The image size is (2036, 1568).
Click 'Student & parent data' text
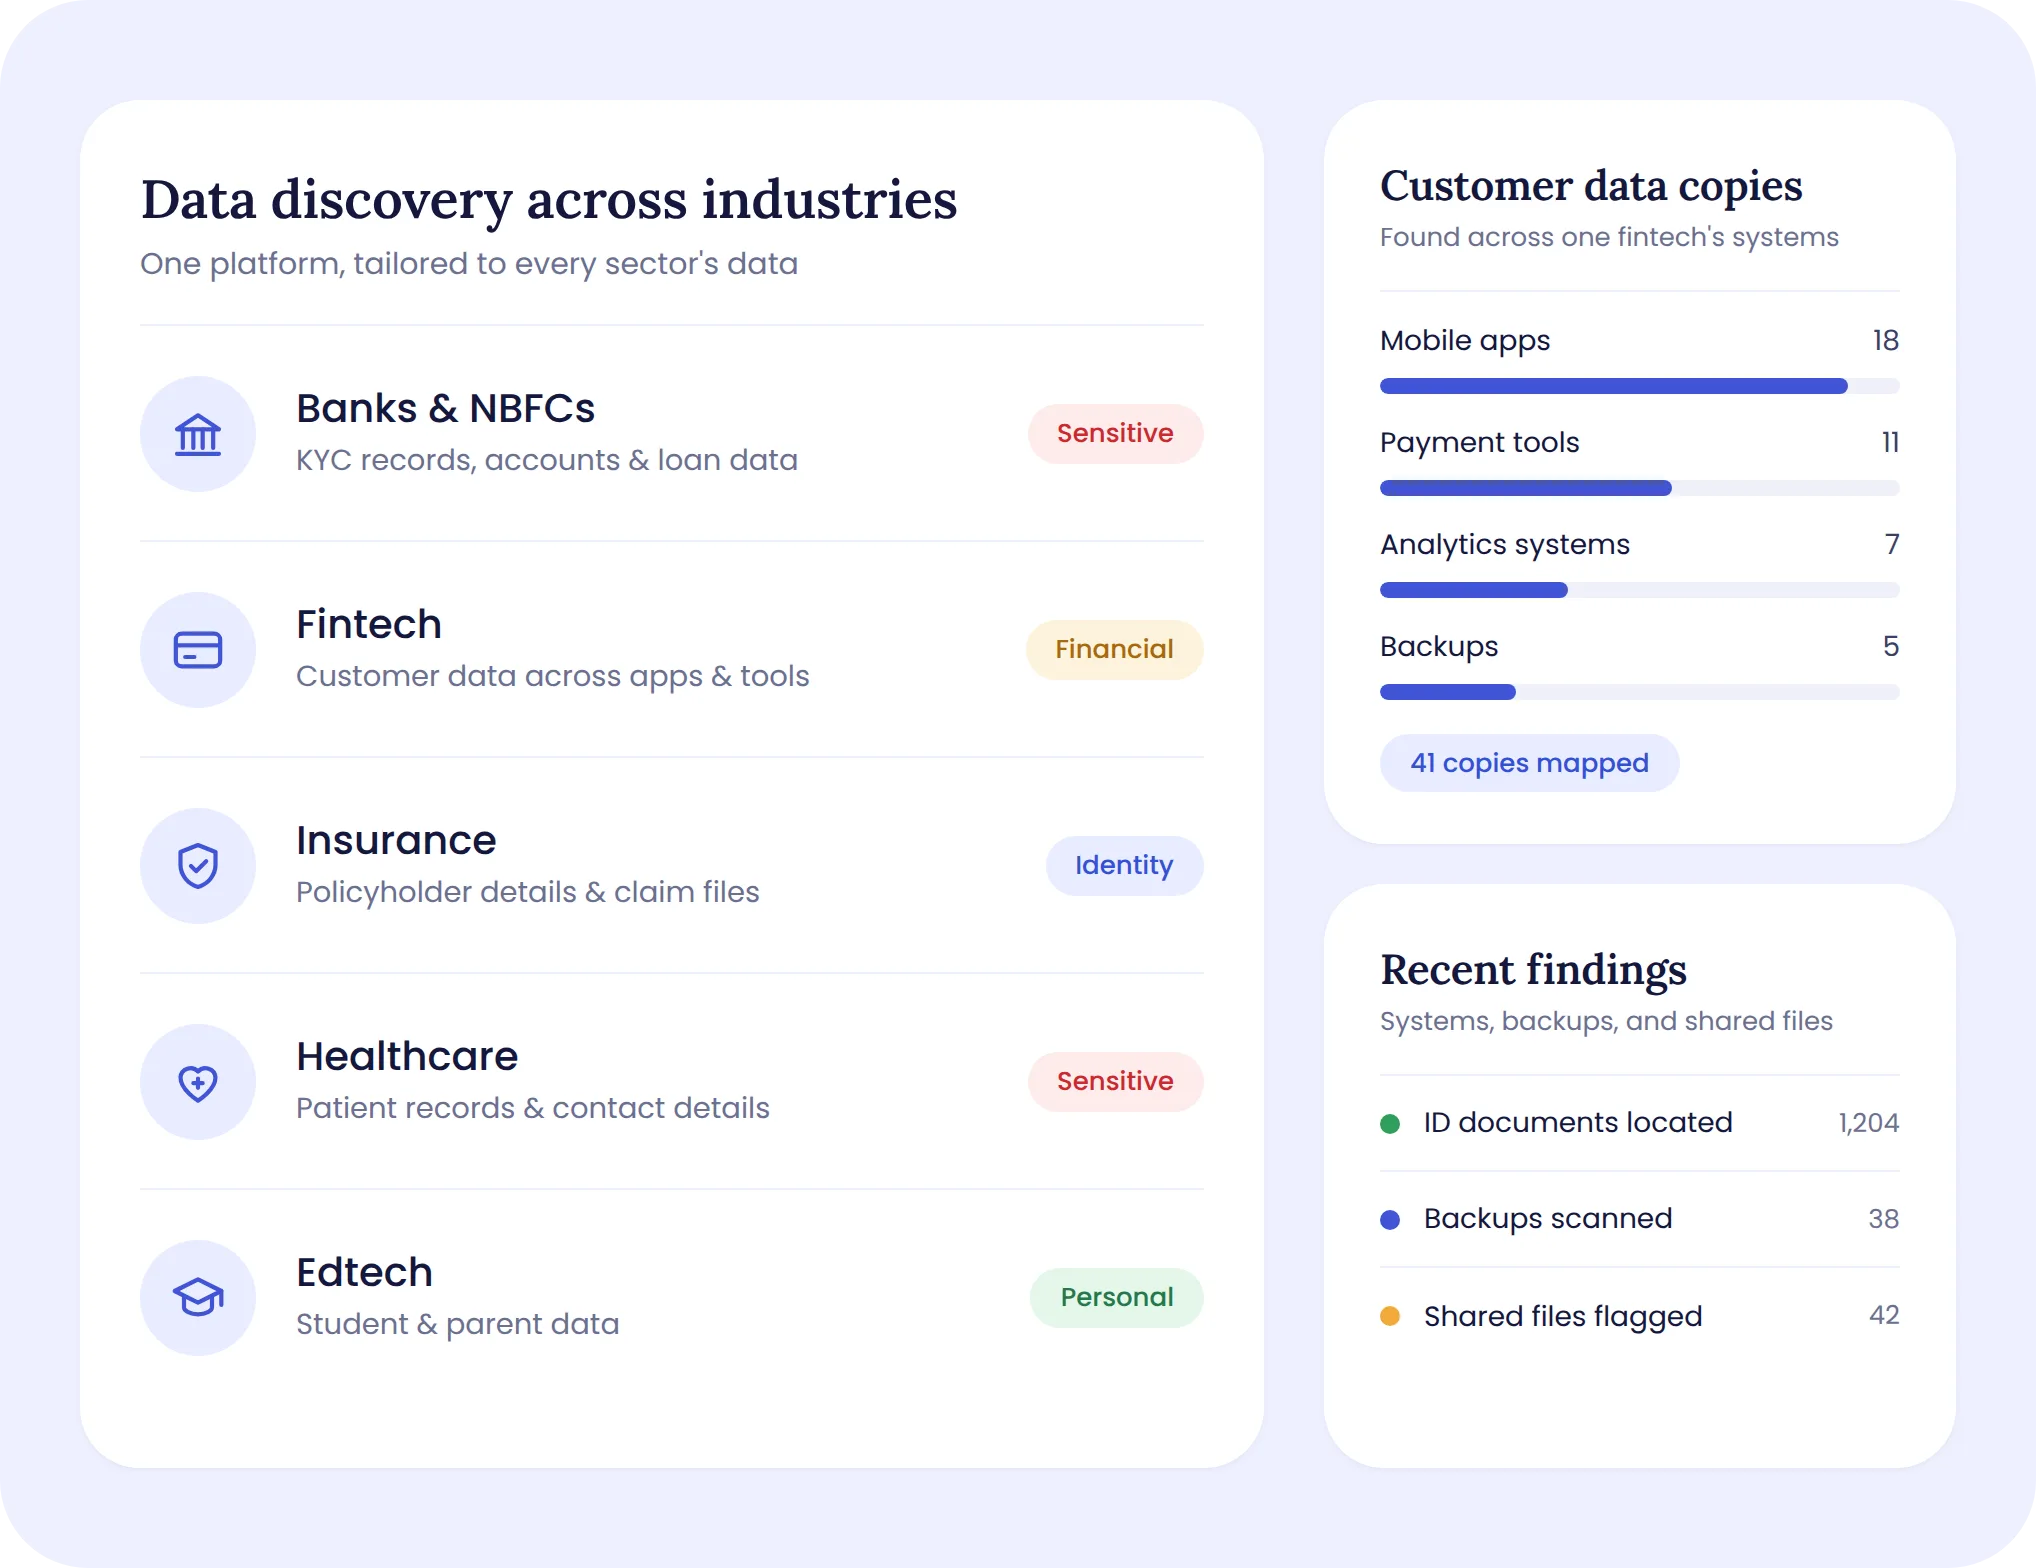pyautogui.click(x=458, y=1324)
